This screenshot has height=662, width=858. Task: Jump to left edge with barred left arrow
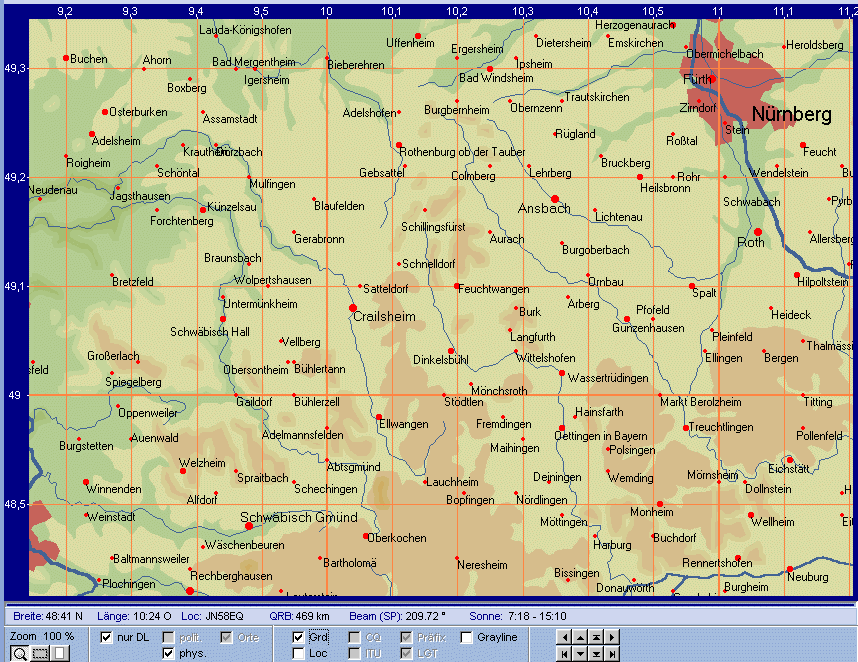564,654
